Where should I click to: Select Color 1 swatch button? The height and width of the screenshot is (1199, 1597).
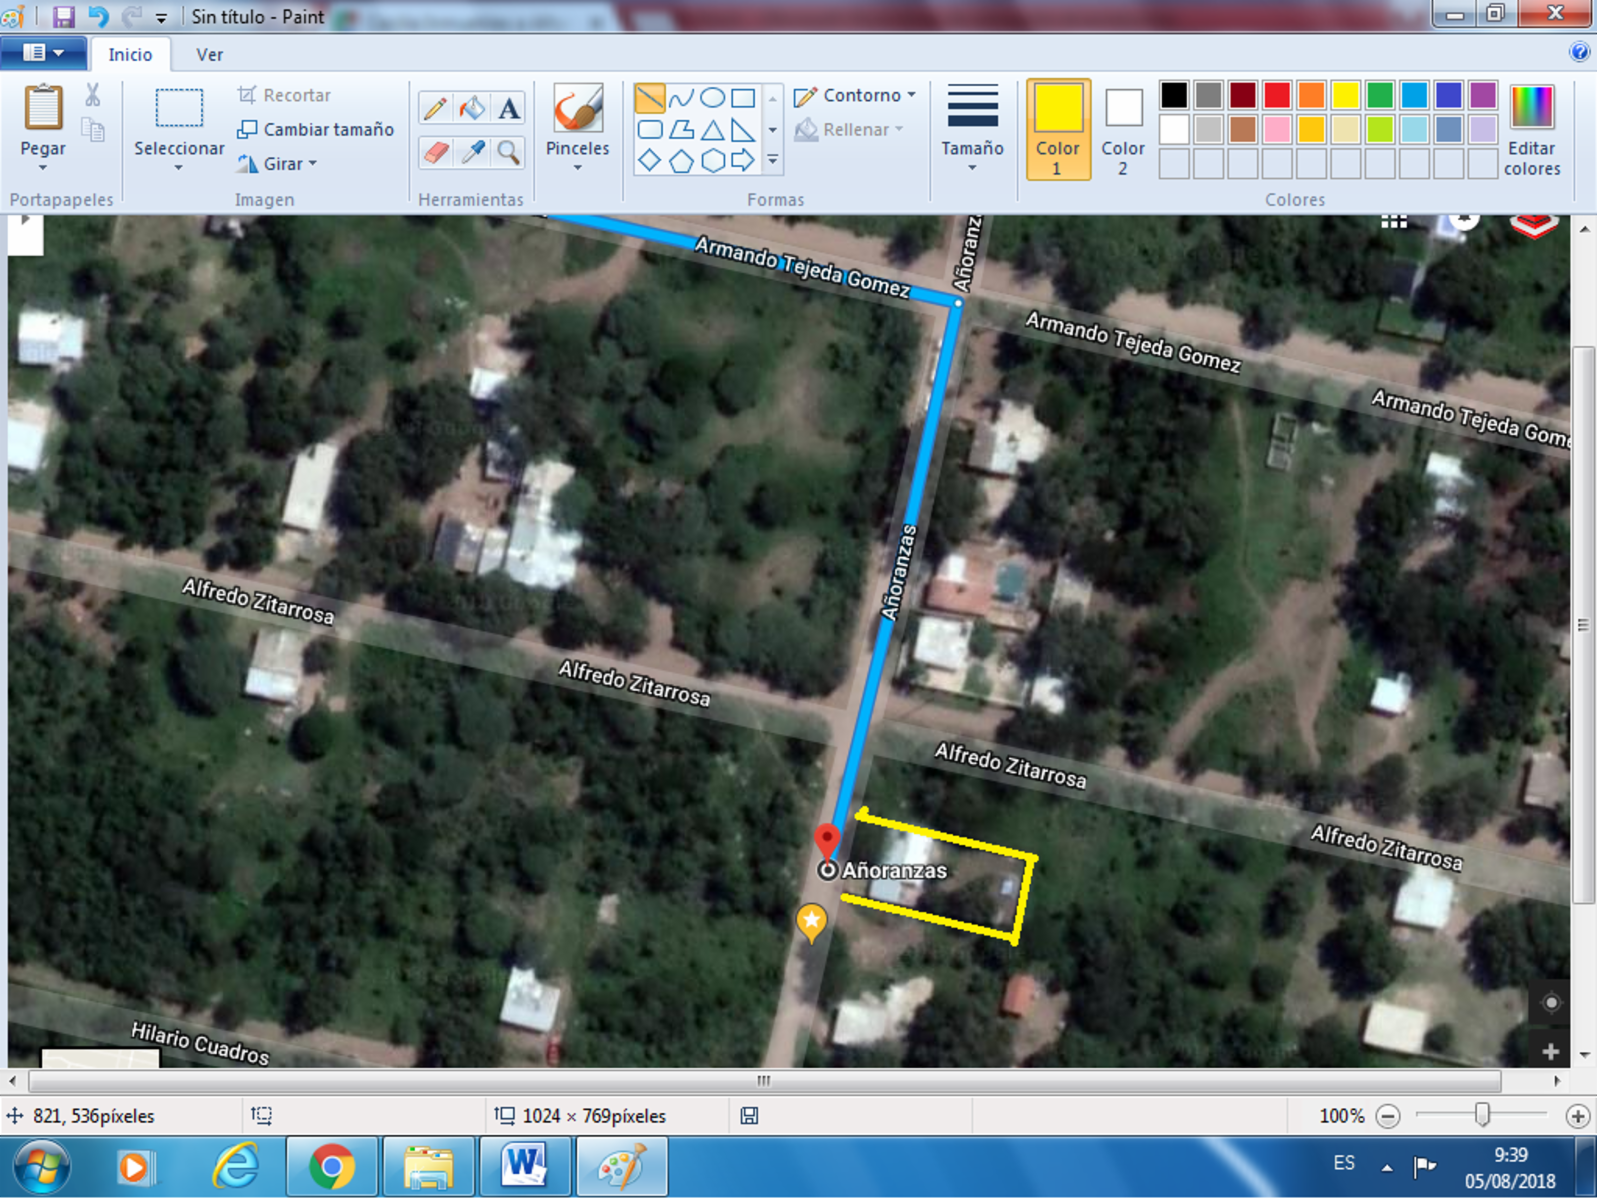[x=1058, y=130]
